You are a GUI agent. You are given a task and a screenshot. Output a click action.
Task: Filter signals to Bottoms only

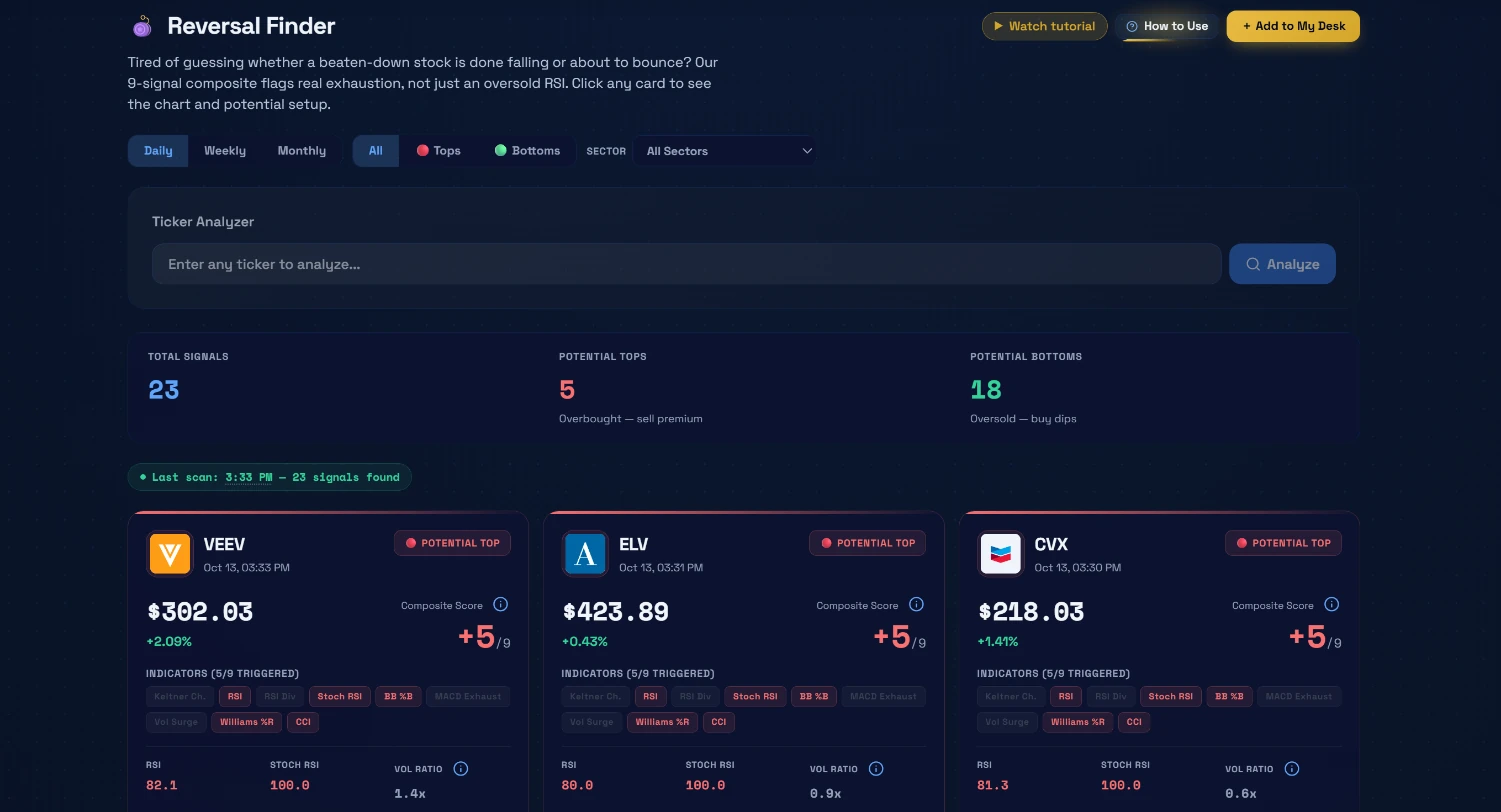coord(527,151)
